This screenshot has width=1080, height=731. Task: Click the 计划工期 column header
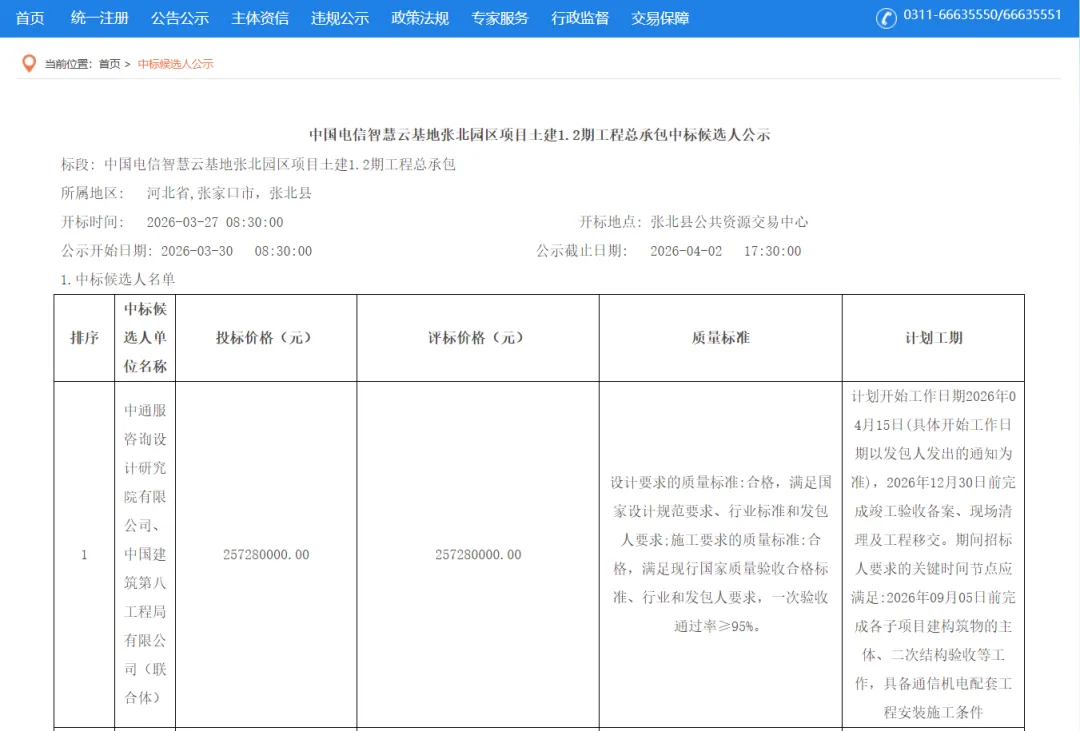coord(933,338)
